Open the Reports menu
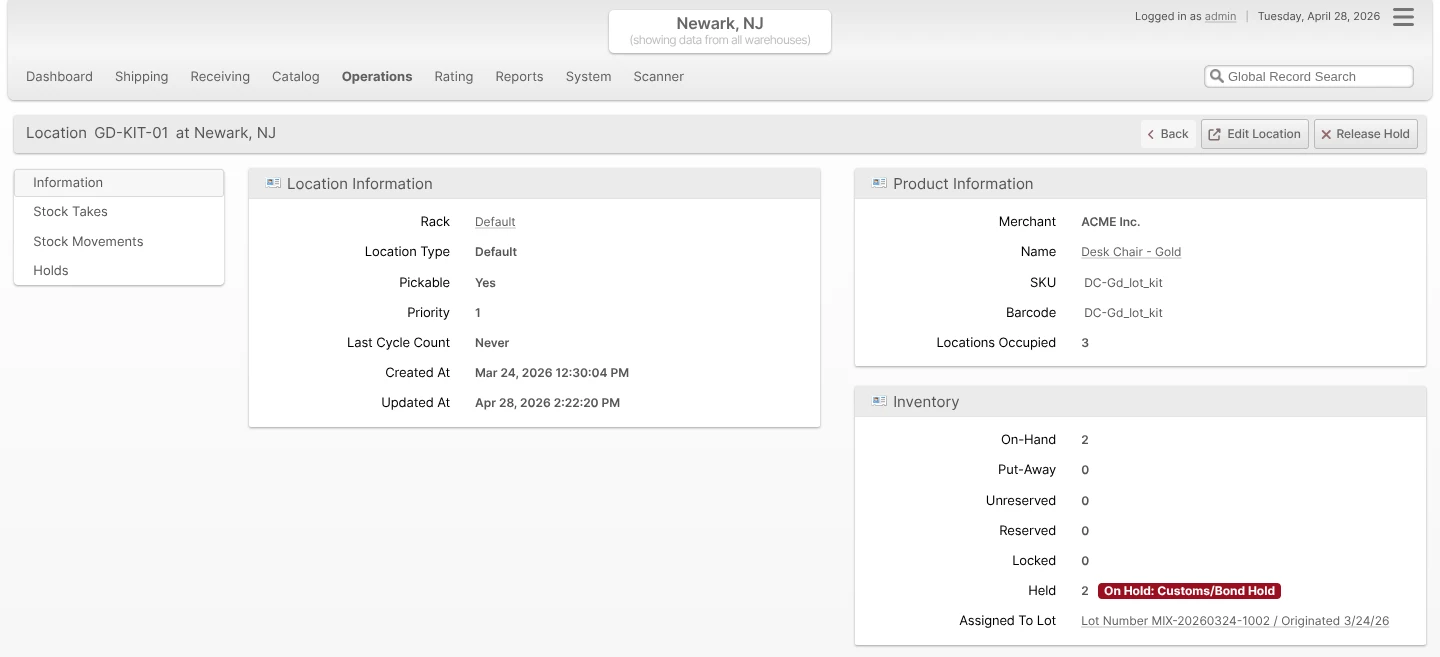This screenshot has height=657, width=1440. tap(519, 76)
